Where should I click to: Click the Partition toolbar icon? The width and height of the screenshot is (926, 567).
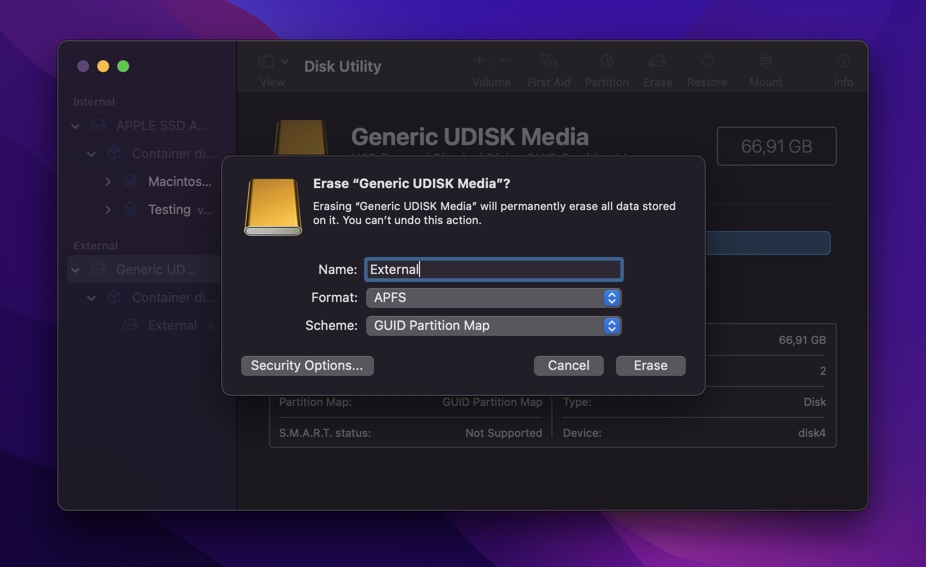(x=607, y=61)
